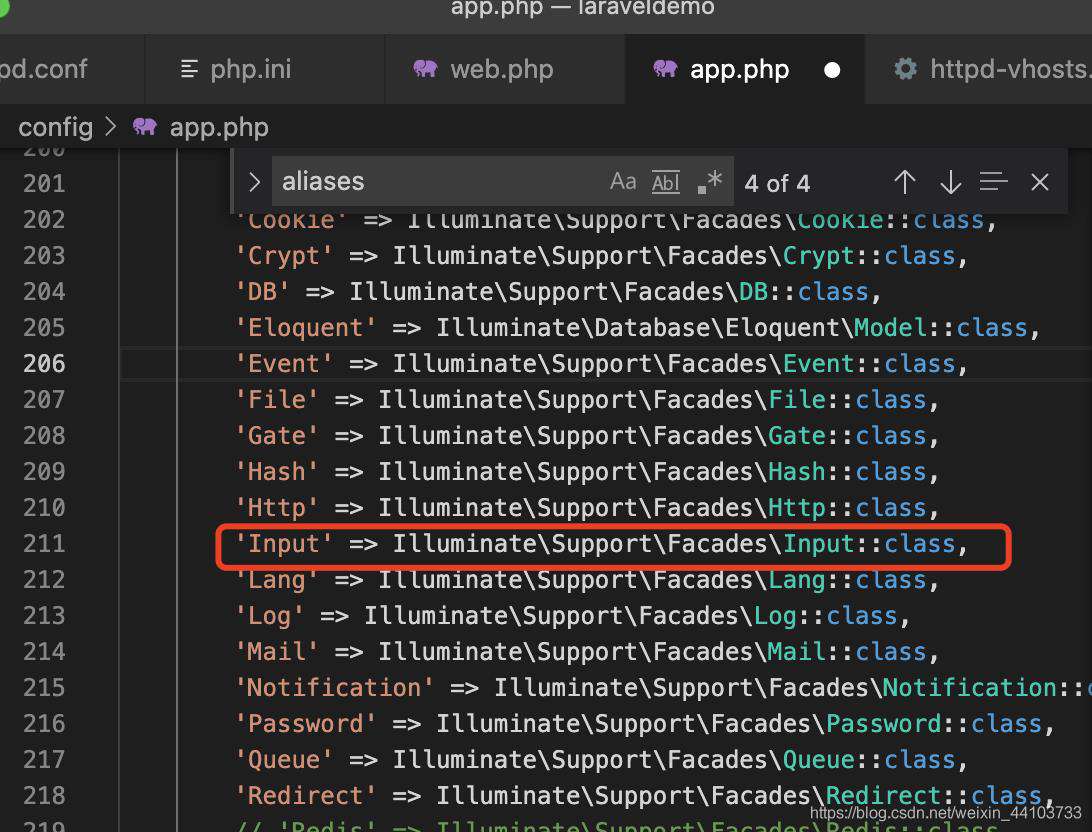Click breadcrumb elephant icon beside app.php
The image size is (1092, 832).
click(x=144, y=126)
